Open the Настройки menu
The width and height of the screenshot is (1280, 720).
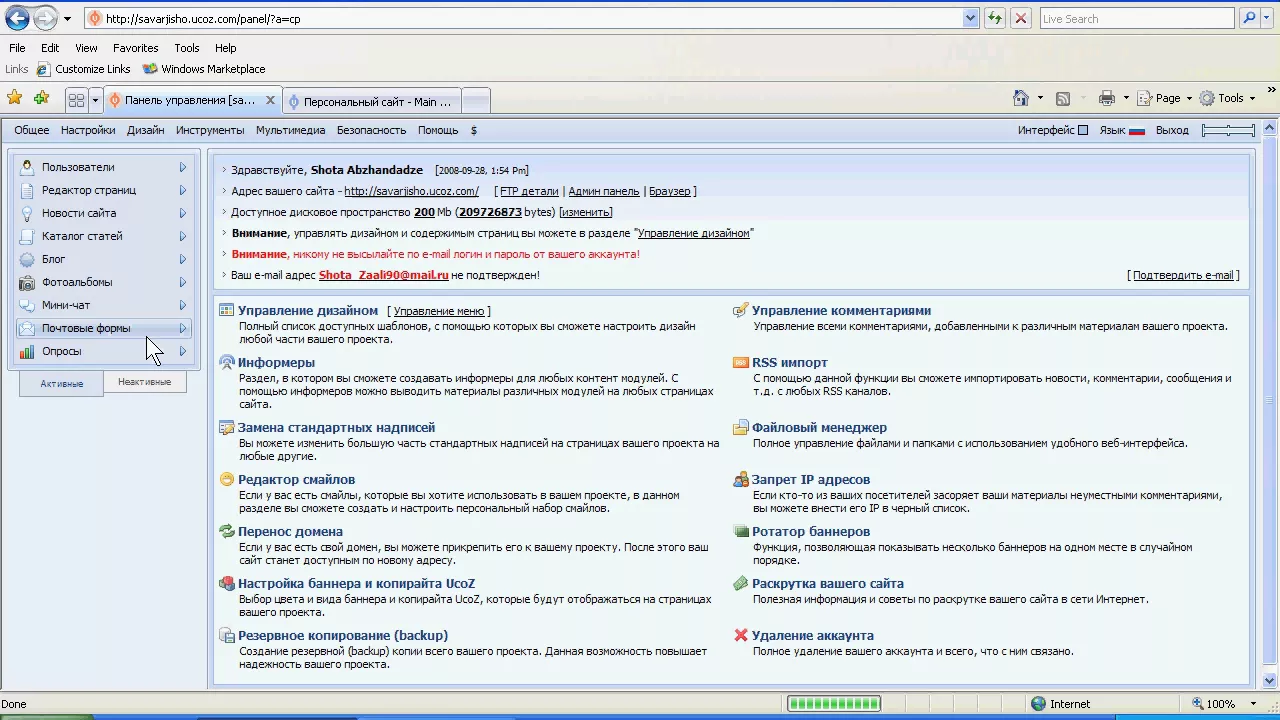pos(88,130)
